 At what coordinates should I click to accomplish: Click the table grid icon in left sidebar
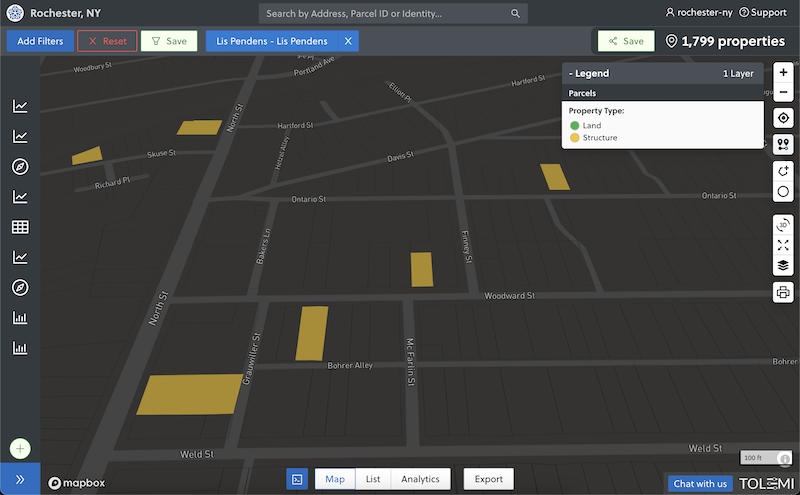coord(20,227)
